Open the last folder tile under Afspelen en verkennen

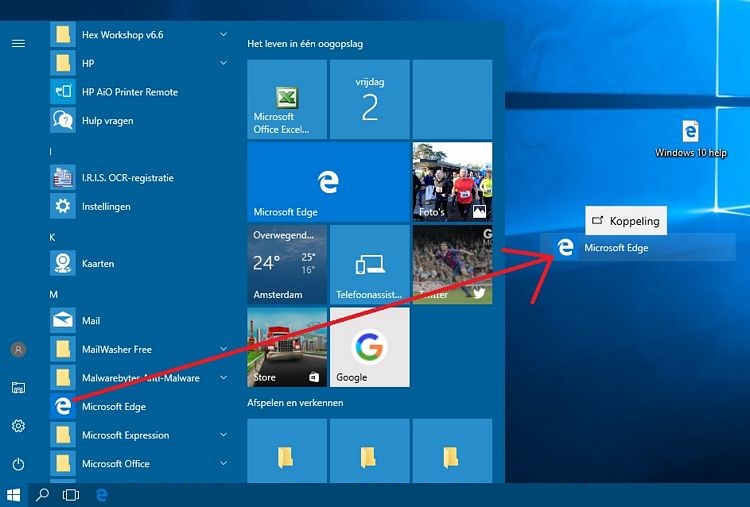tap(452, 451)
